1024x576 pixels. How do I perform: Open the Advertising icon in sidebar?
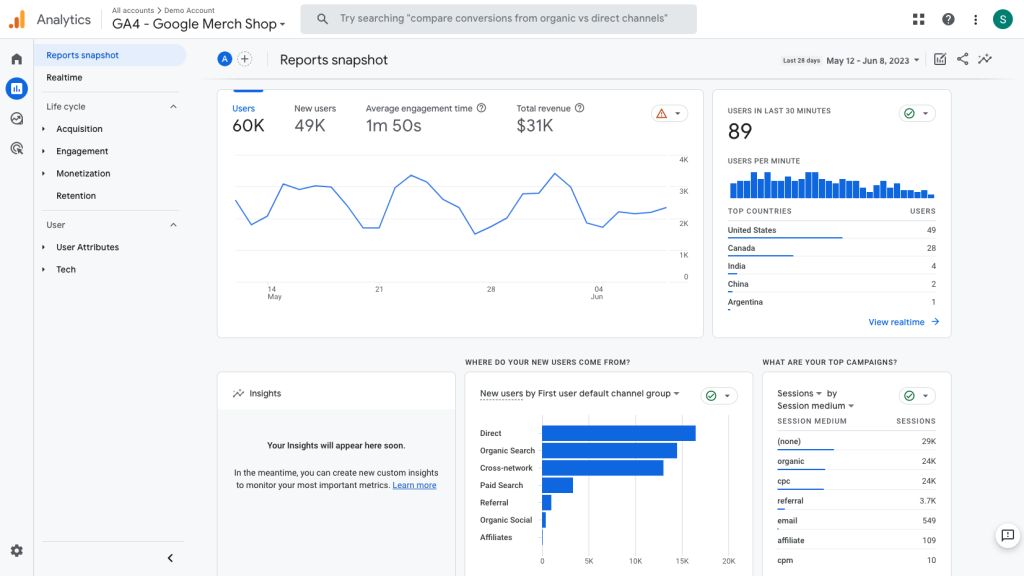(16, 147)
